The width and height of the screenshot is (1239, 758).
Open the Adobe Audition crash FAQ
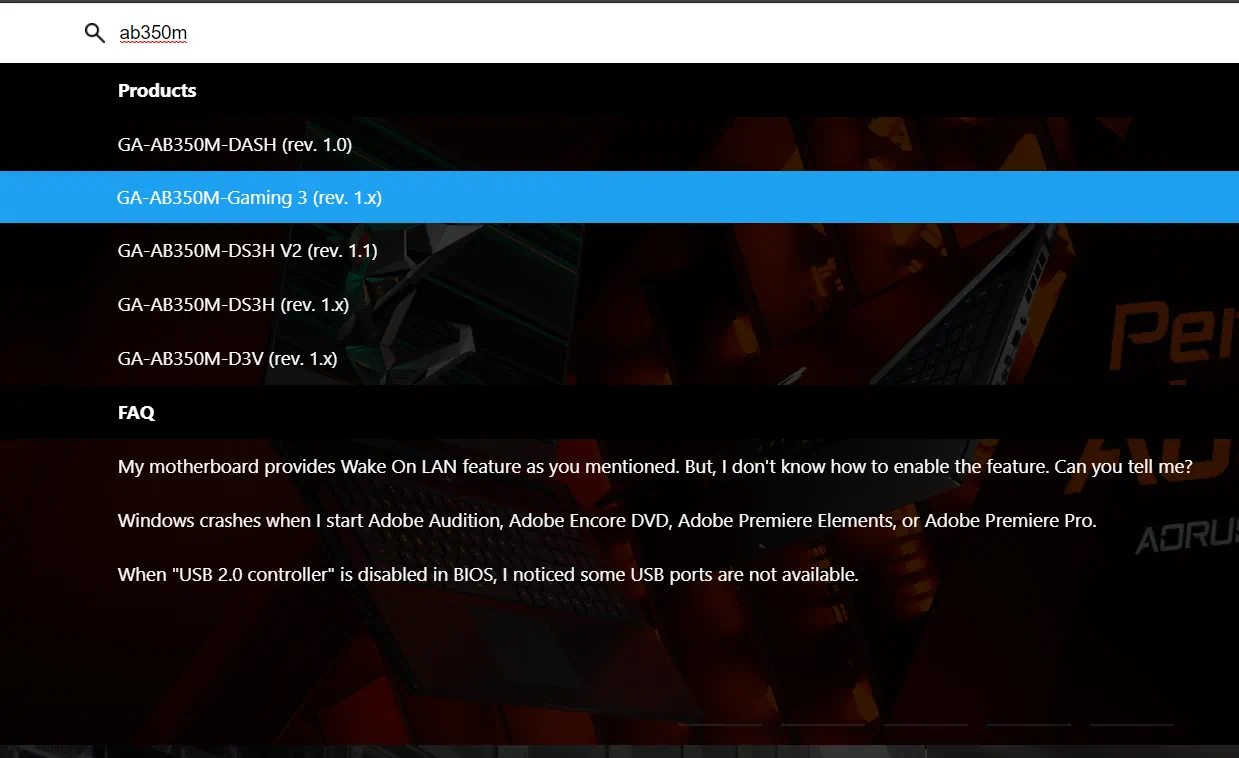(607, 520)
